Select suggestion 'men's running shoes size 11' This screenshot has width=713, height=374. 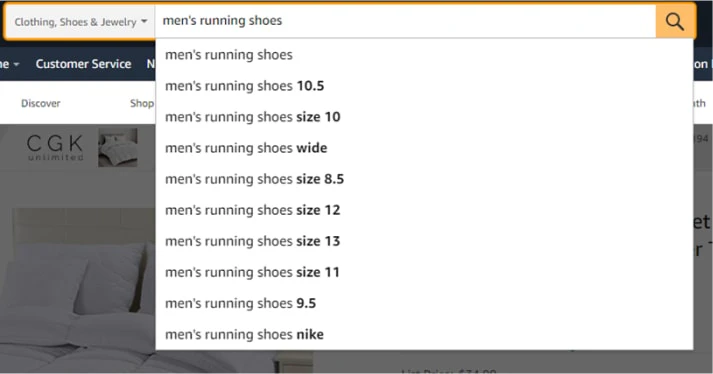(x=424, y=272)
